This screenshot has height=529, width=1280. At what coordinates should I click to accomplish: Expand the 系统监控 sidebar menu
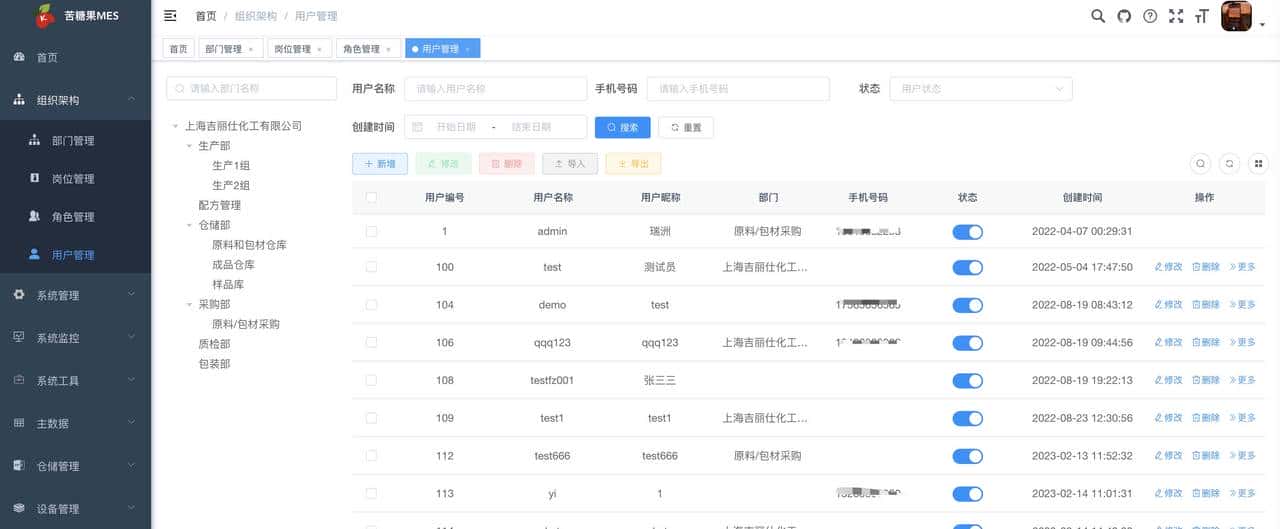(75, 338)
